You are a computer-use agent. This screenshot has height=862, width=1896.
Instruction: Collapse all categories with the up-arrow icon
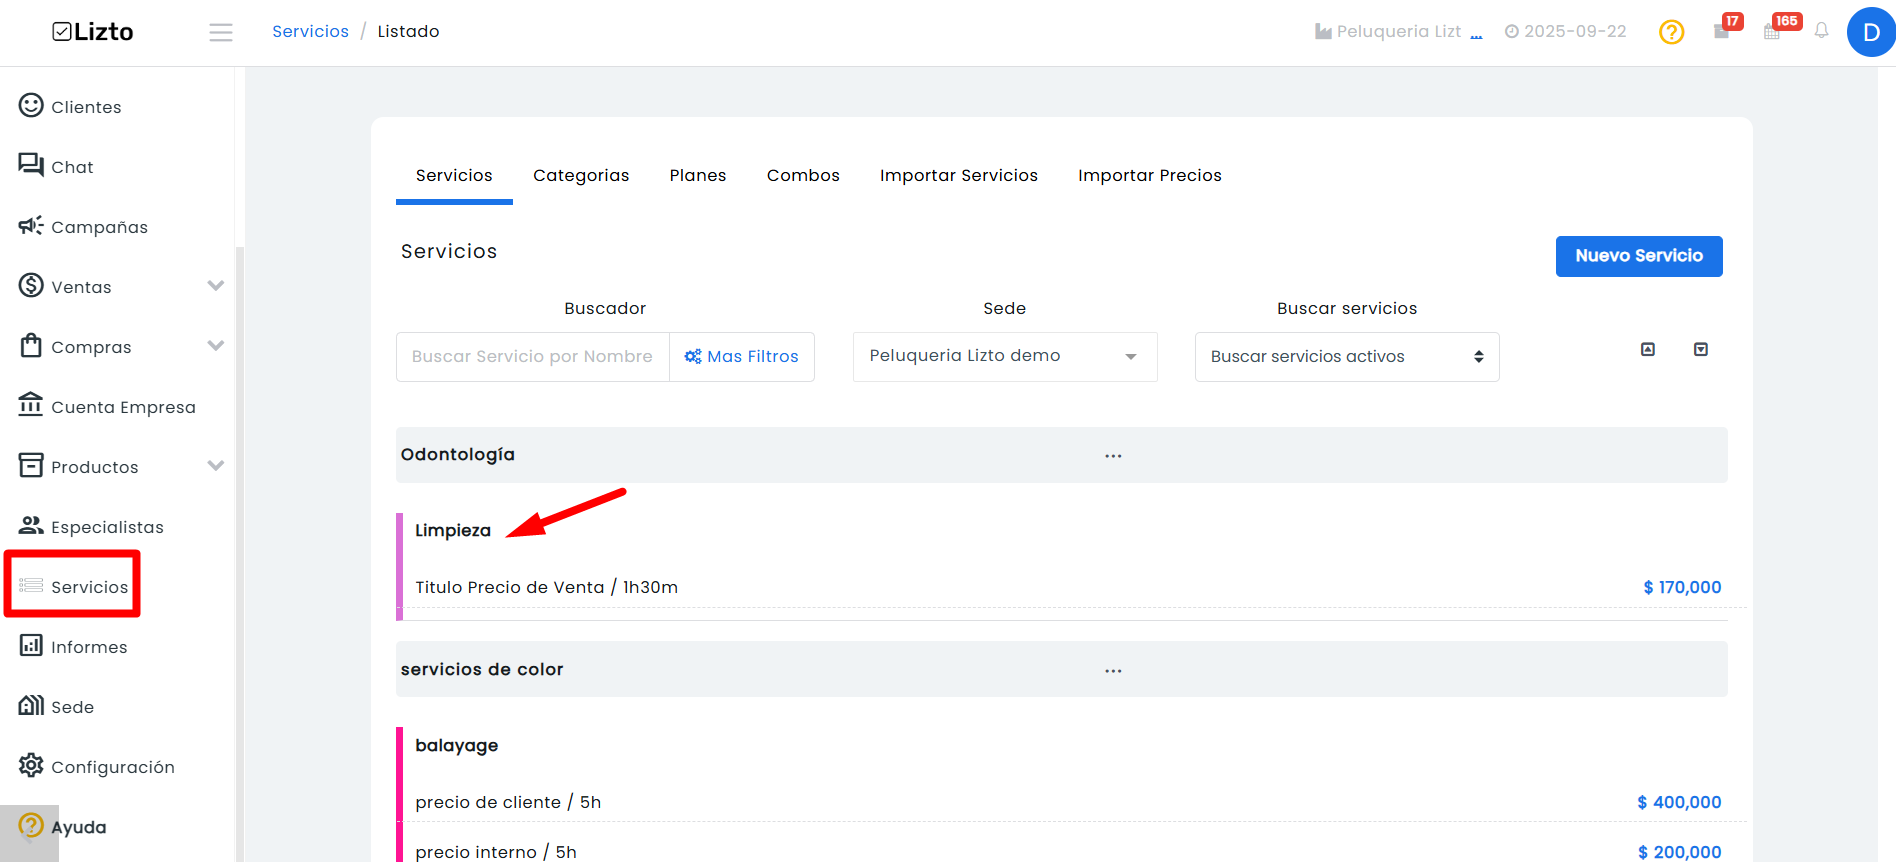pos(1648,349)
